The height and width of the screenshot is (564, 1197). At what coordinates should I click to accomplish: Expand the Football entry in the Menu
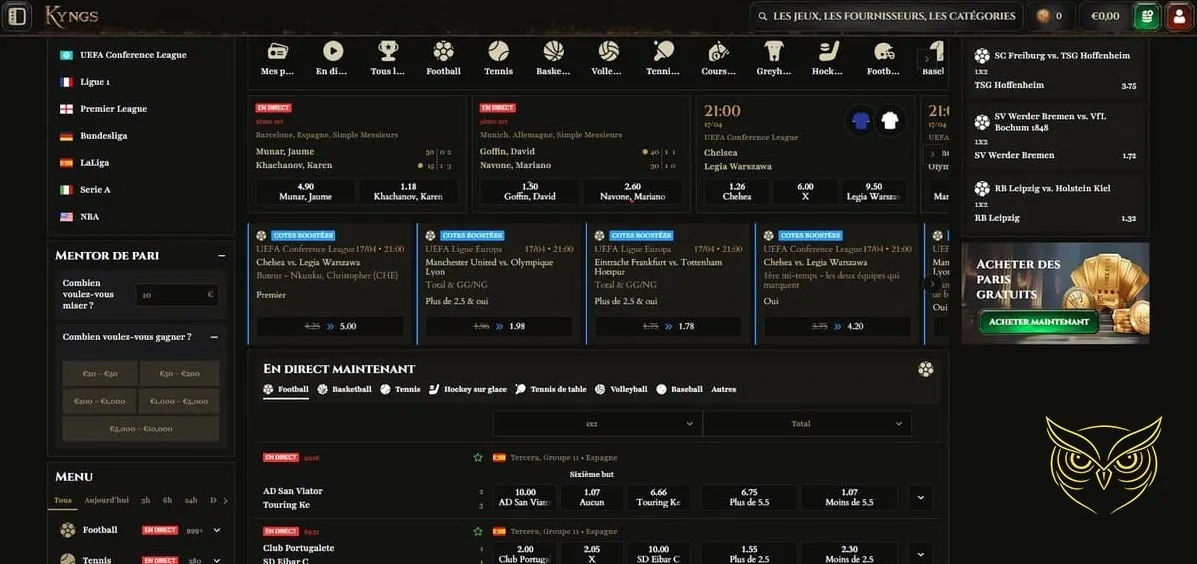click(x=217, y=530)
